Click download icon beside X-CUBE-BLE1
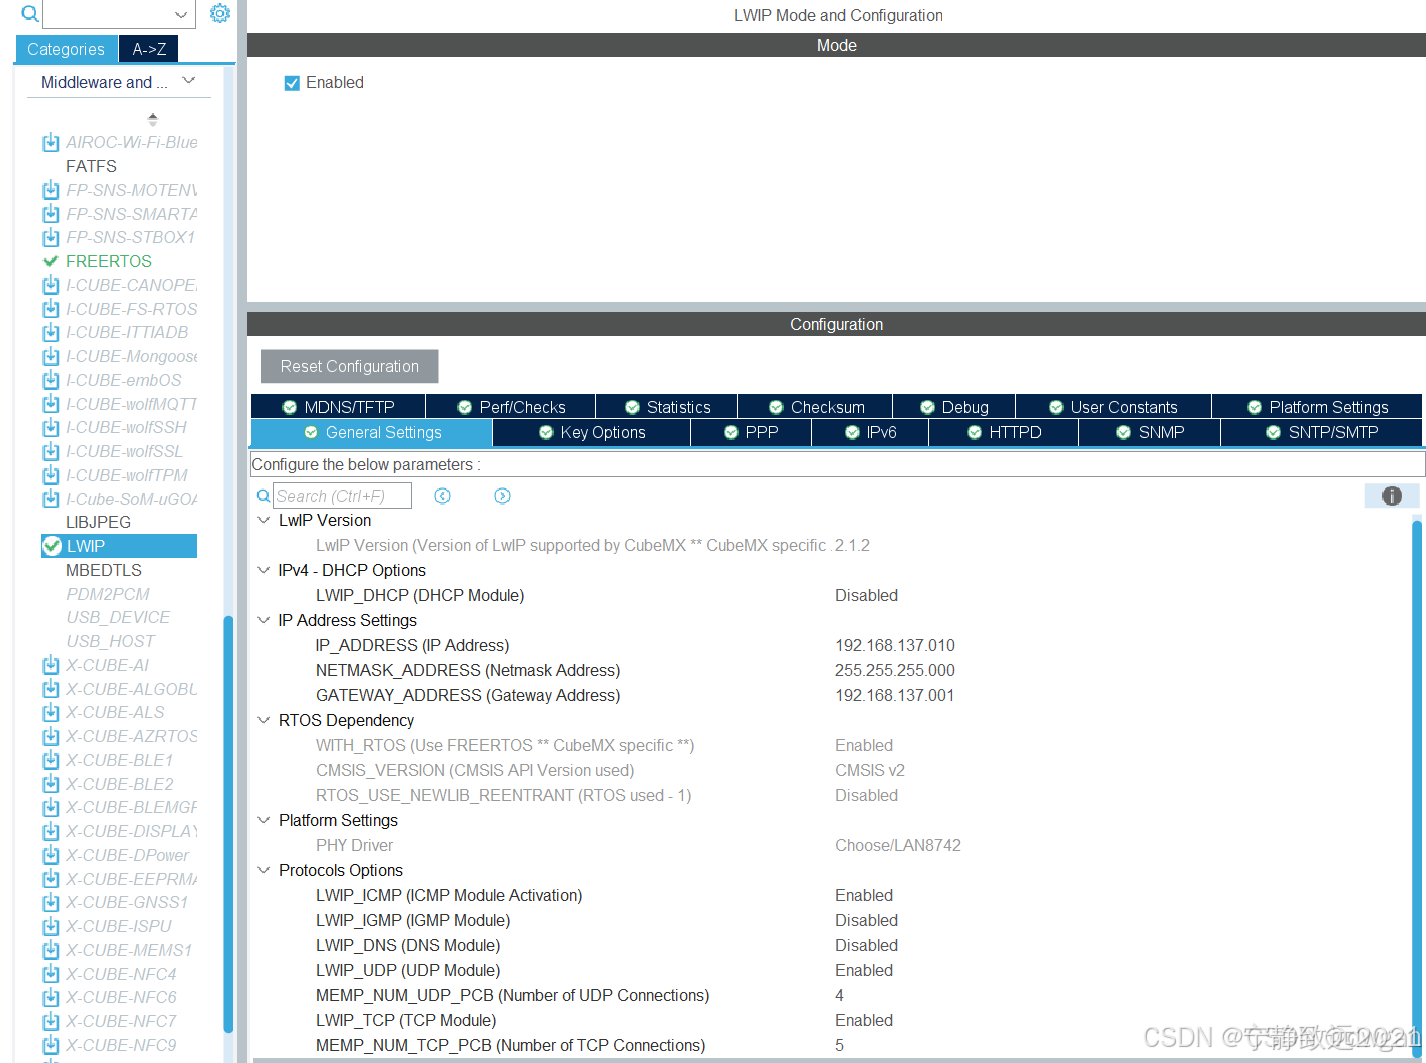1426x1063 pixels. (x=51, y=760)
